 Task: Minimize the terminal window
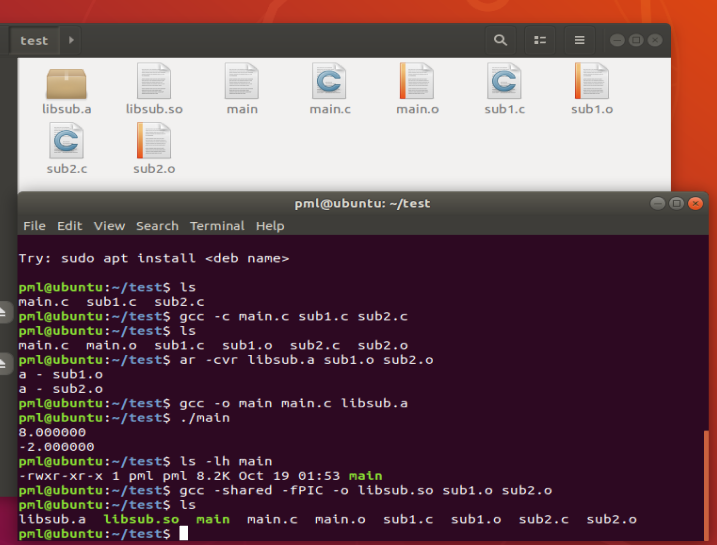click(x=658, y=203)
